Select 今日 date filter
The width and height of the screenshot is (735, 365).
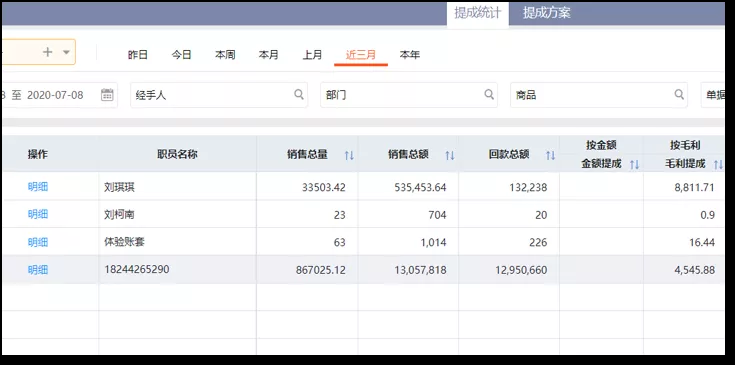(181, 55)
